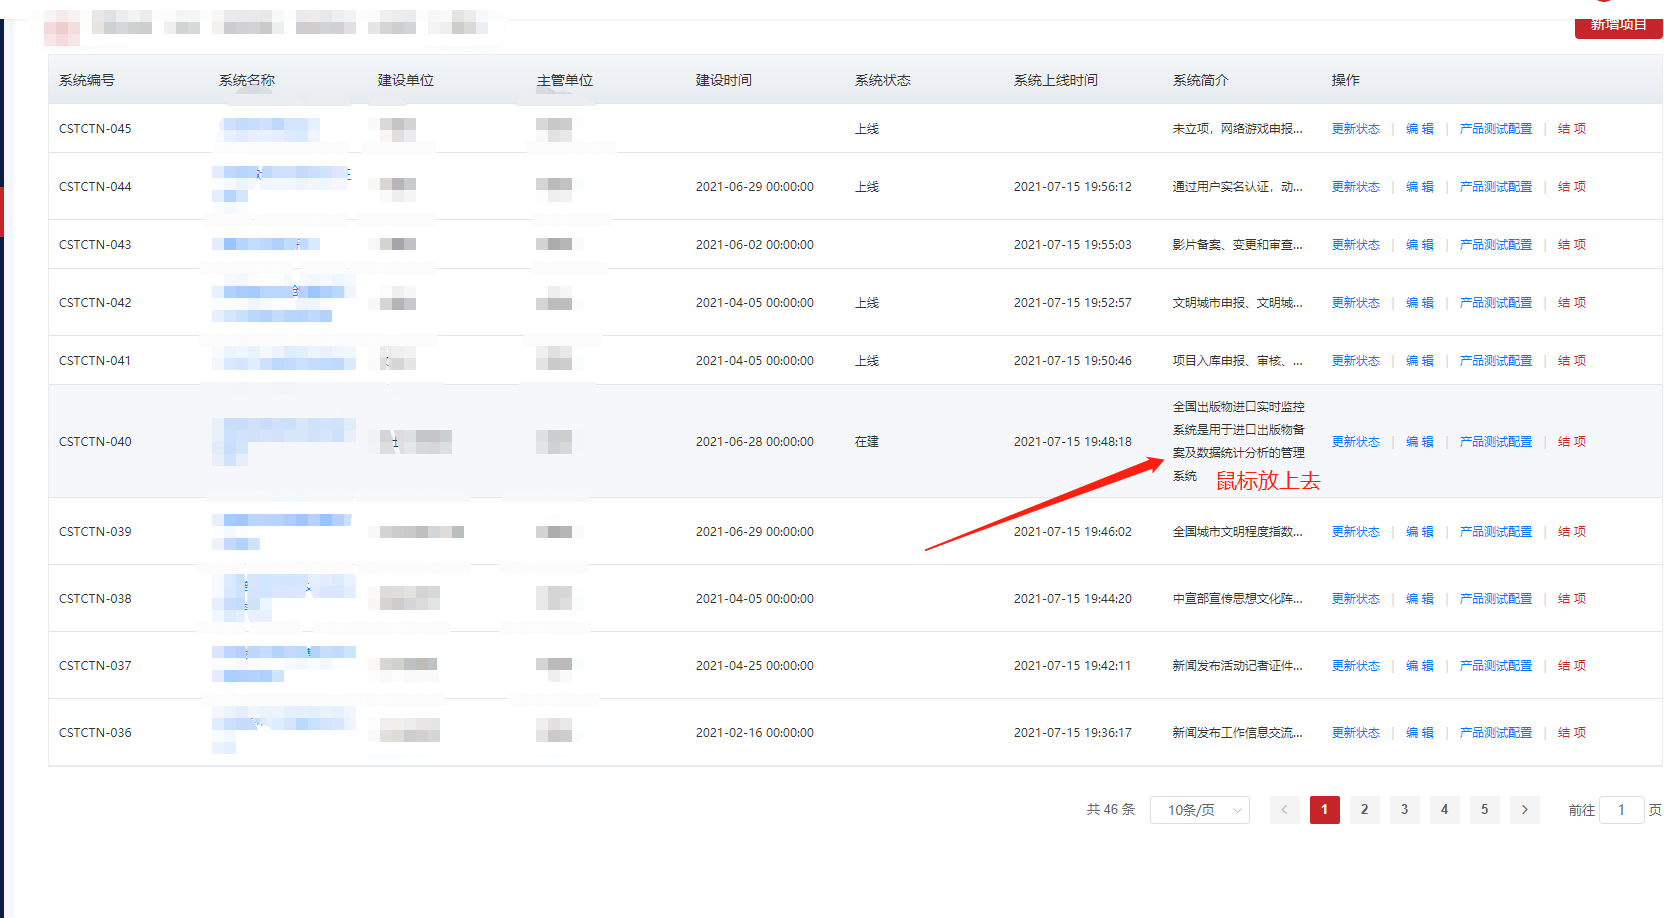
Task: Click 在建 status for CSTCTN-040
Action: click(x=866, y=442)
